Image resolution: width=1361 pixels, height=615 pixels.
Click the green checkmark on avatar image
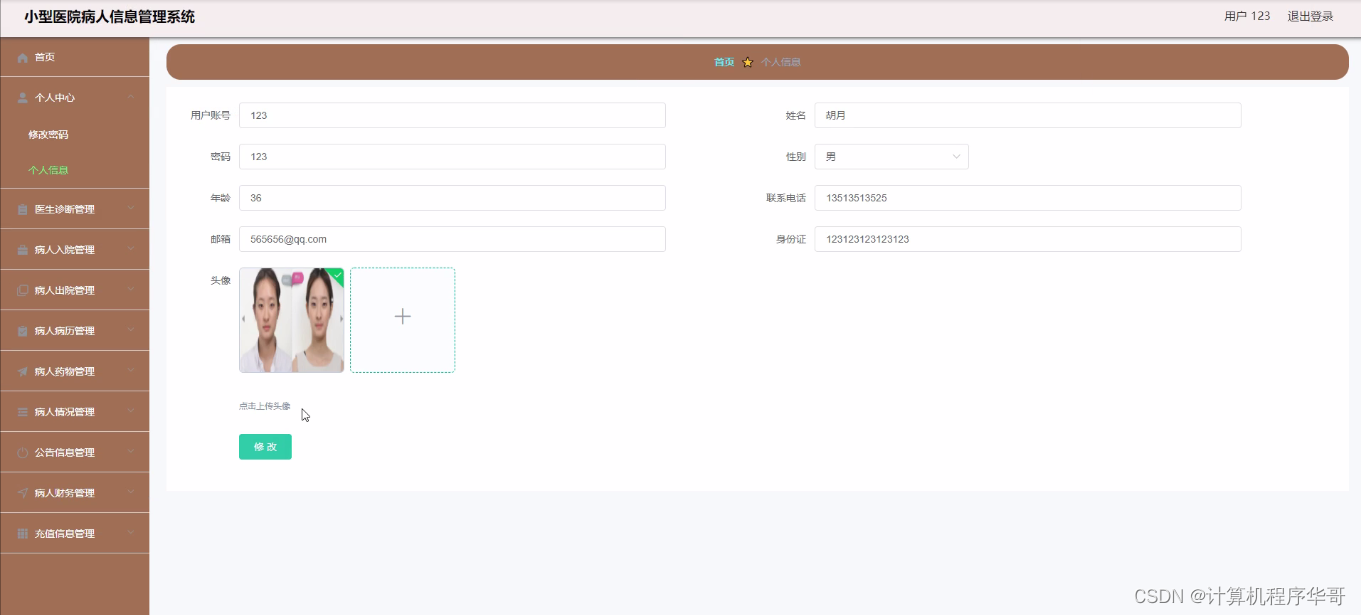click(337, 275)
